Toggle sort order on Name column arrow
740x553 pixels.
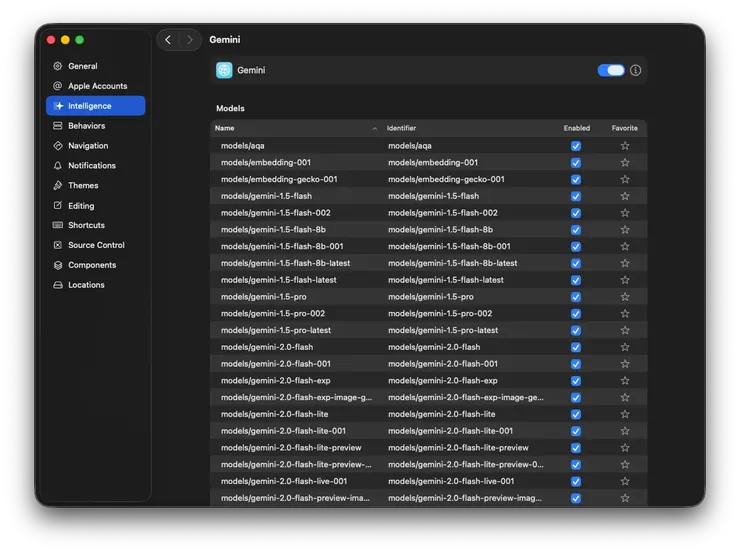pyautogui.click(x=375, y=128)
